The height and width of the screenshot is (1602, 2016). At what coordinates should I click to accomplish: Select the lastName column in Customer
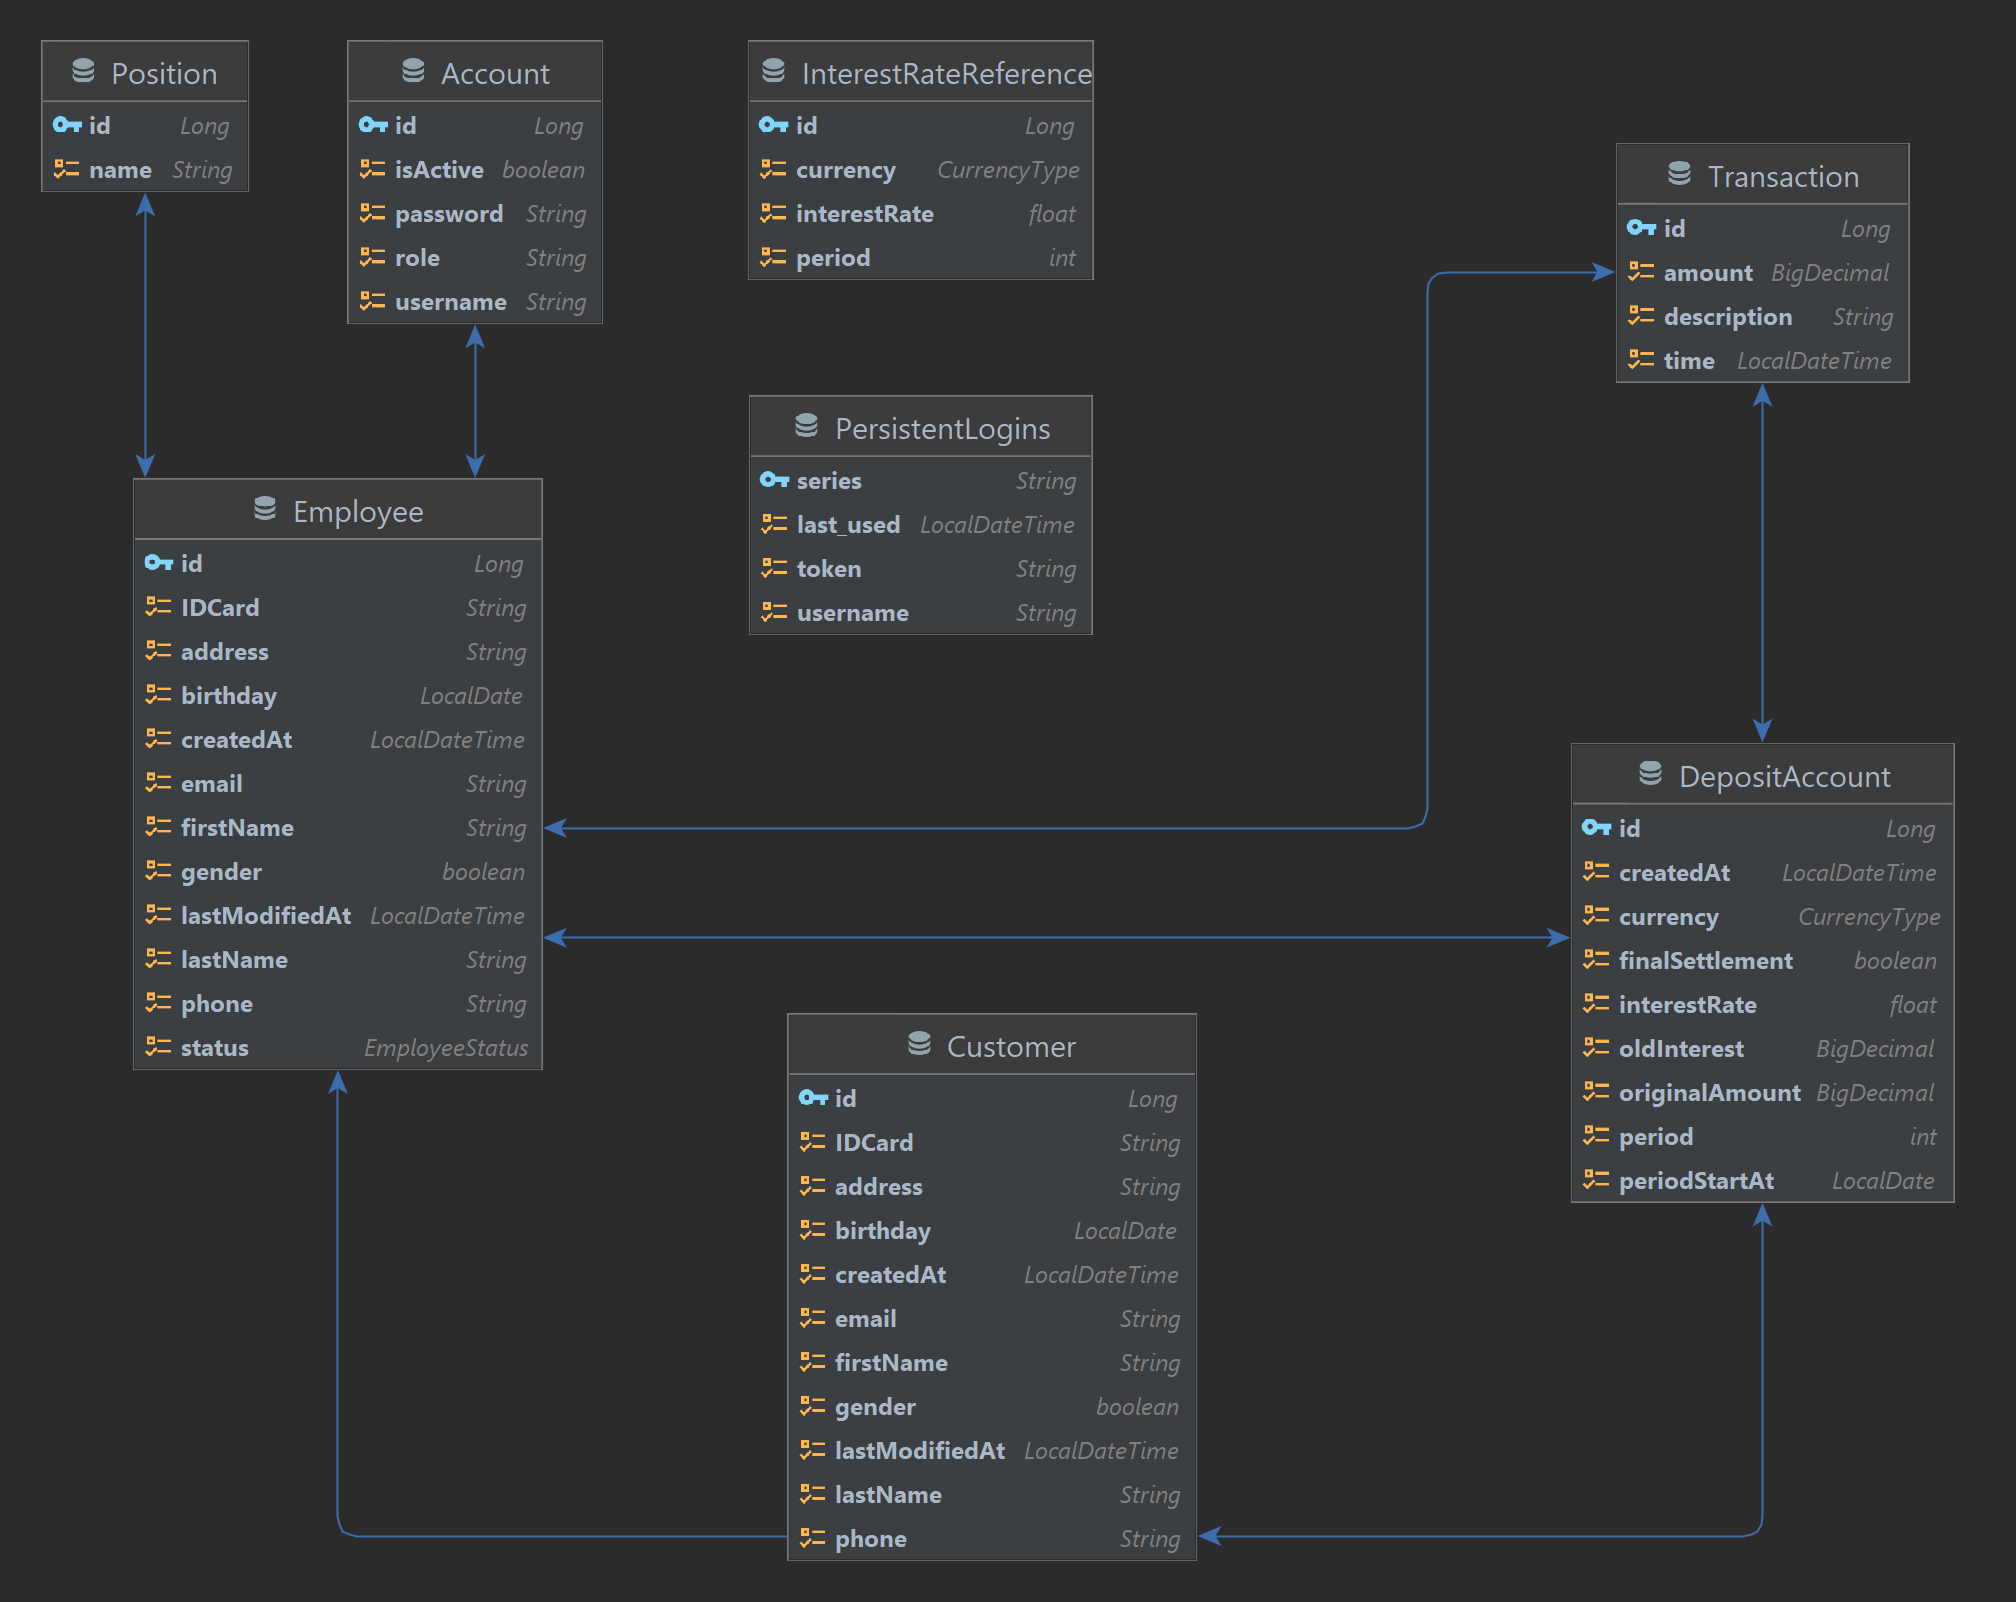[x=992, y=1494]
